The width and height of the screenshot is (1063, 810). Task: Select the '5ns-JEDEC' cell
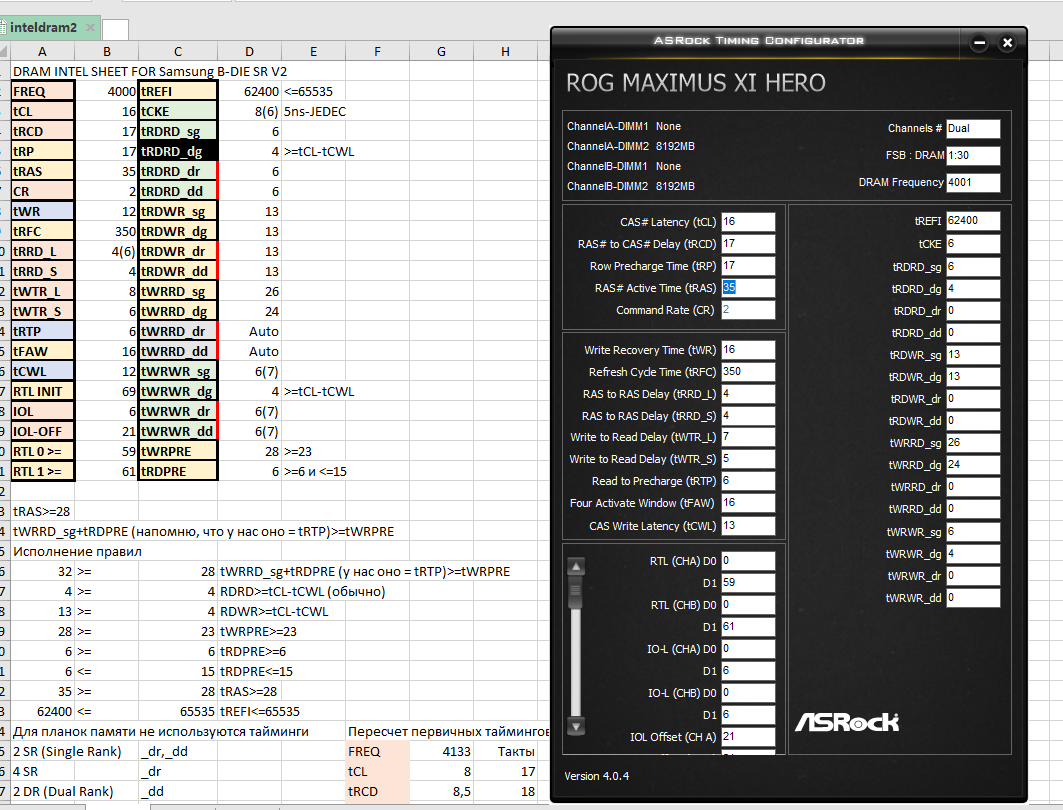click(315, 111)
